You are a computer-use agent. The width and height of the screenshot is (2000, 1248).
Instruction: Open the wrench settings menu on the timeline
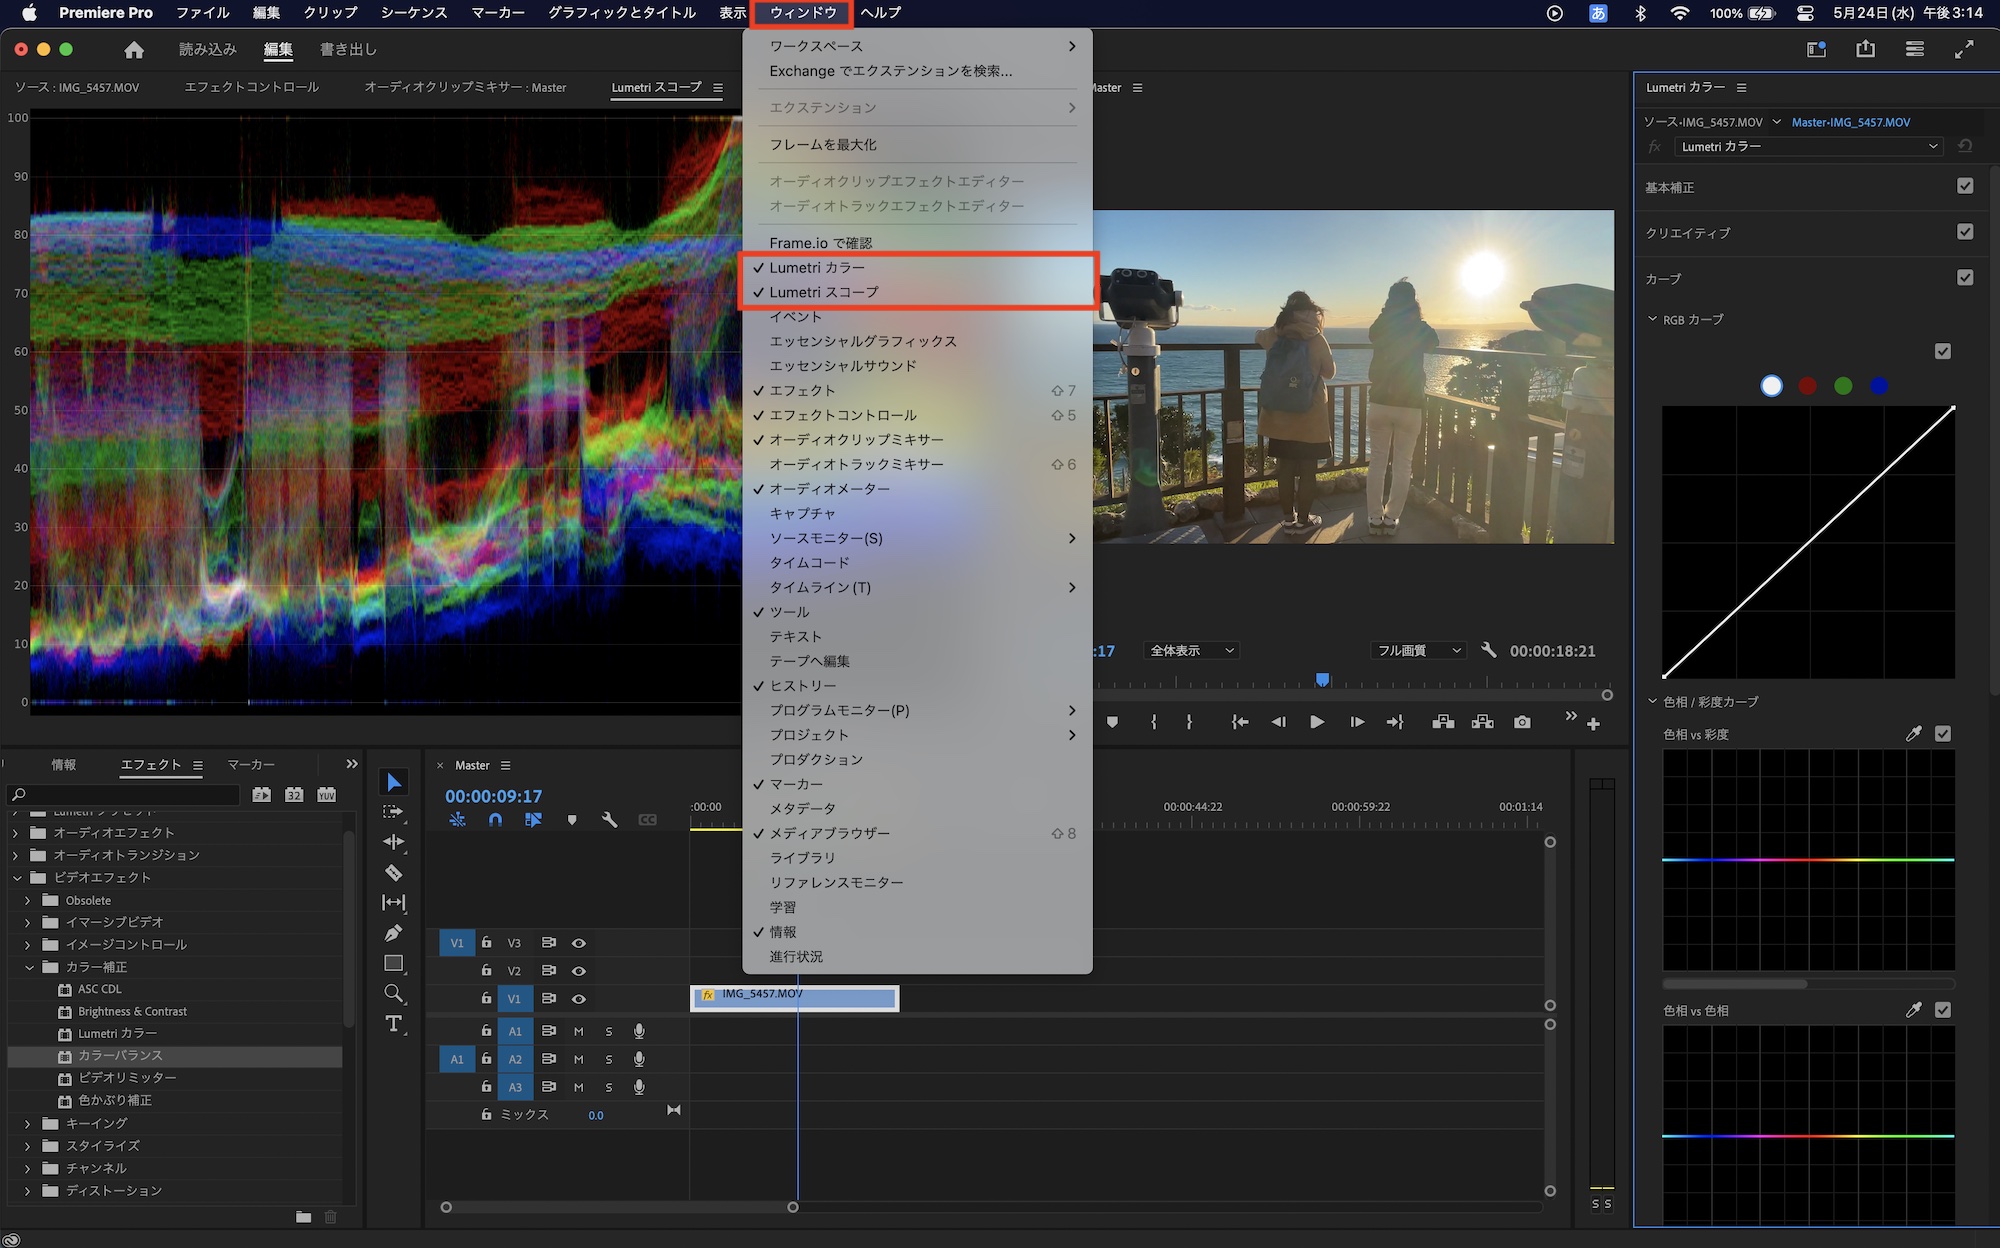610,819
